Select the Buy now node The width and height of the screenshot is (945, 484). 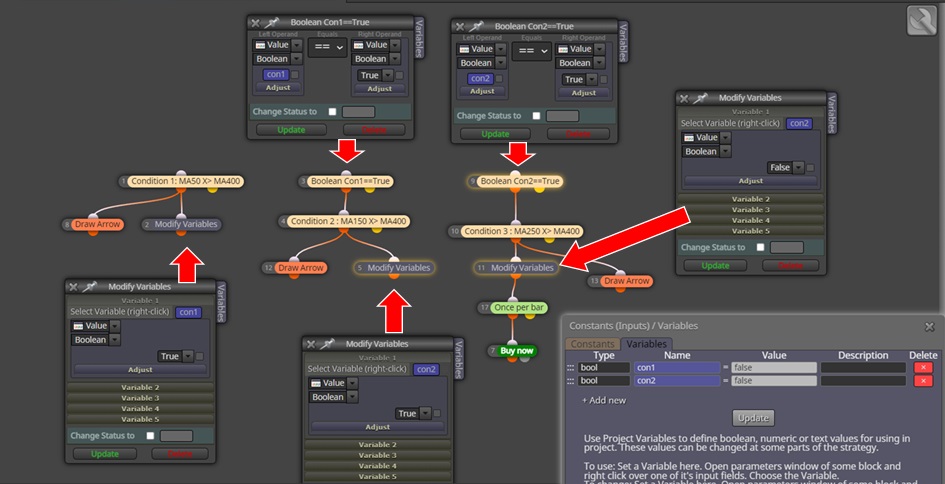(517, 351)
